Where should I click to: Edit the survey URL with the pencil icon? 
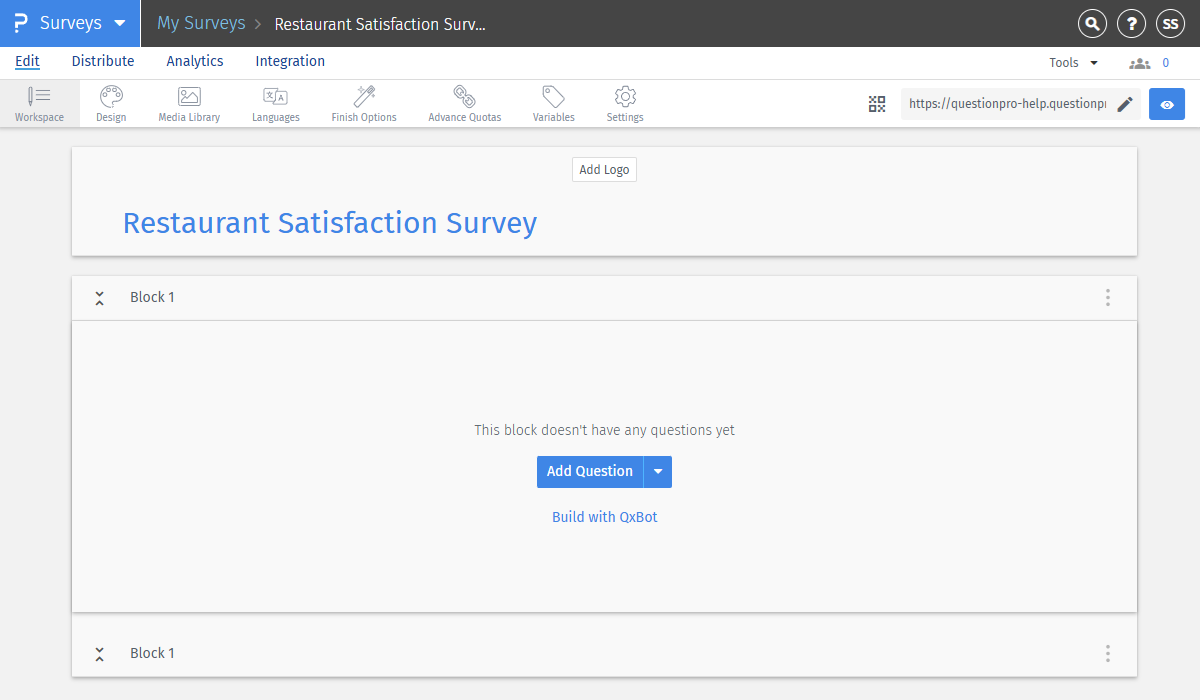pyautogui.click(x=1125, y=103)
